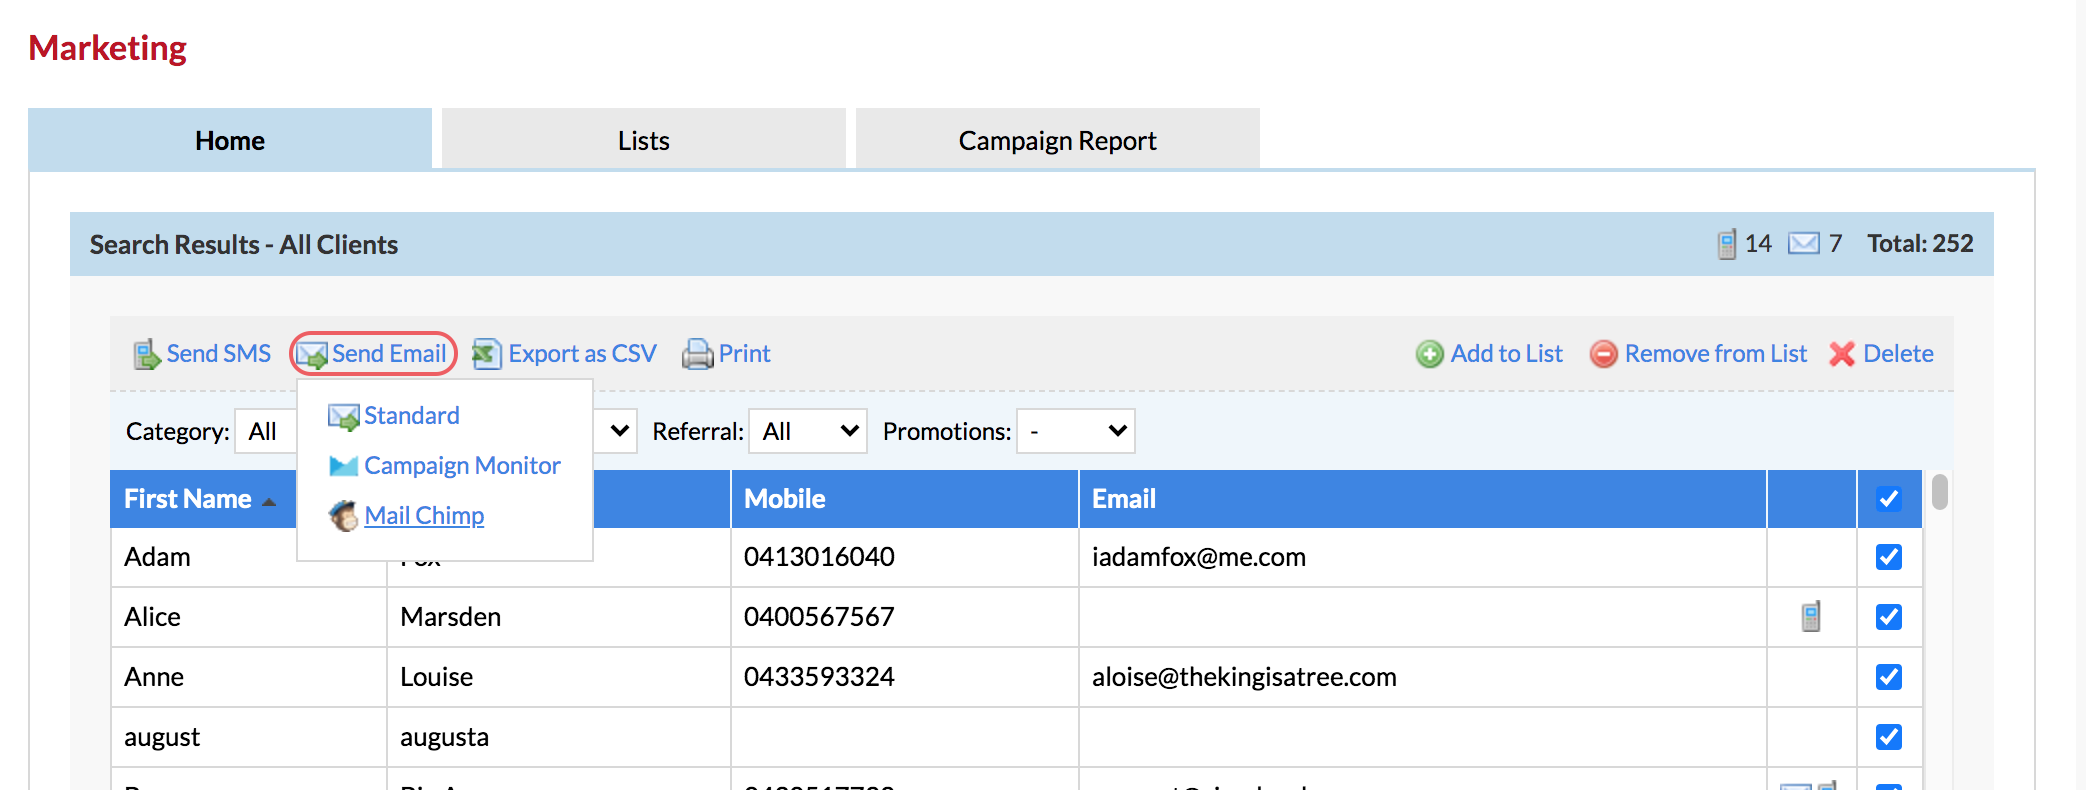The image size is (2086, 790).
Task: Open the Campaign Report tab
Action: (x=1058, y=140)
